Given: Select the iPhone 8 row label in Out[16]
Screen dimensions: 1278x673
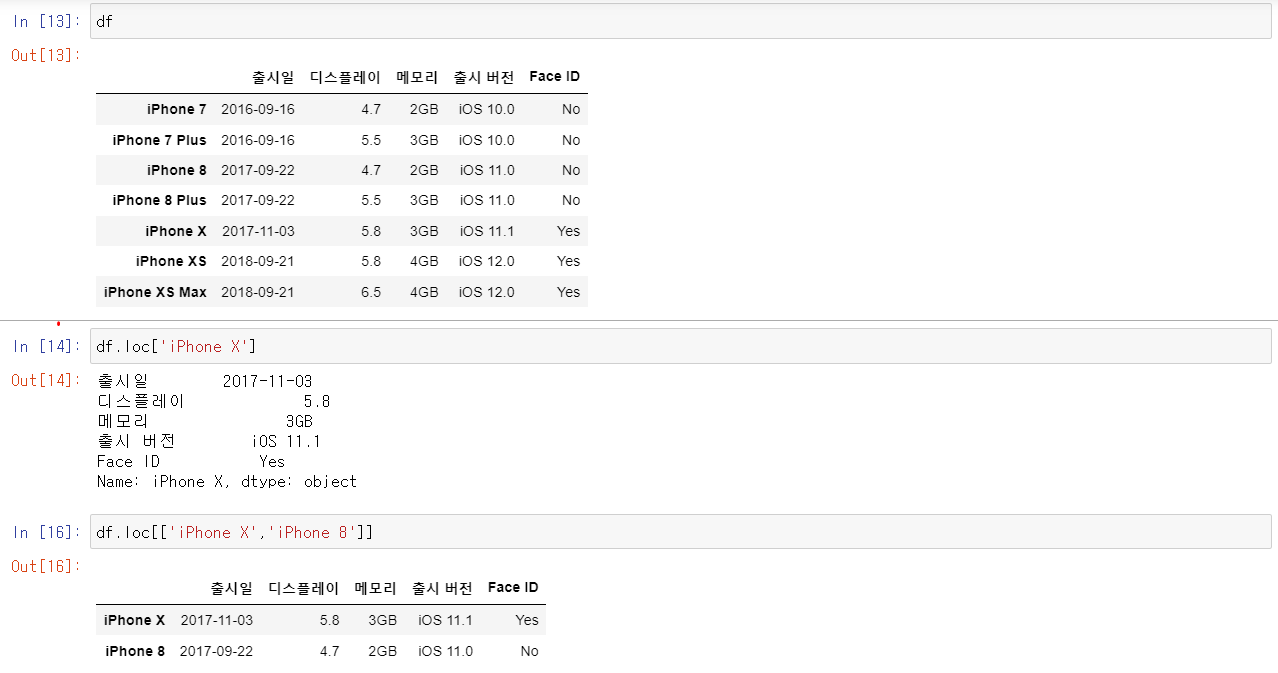Looking at the screenshot, I should pyautogui.click(x=135, y=651).
